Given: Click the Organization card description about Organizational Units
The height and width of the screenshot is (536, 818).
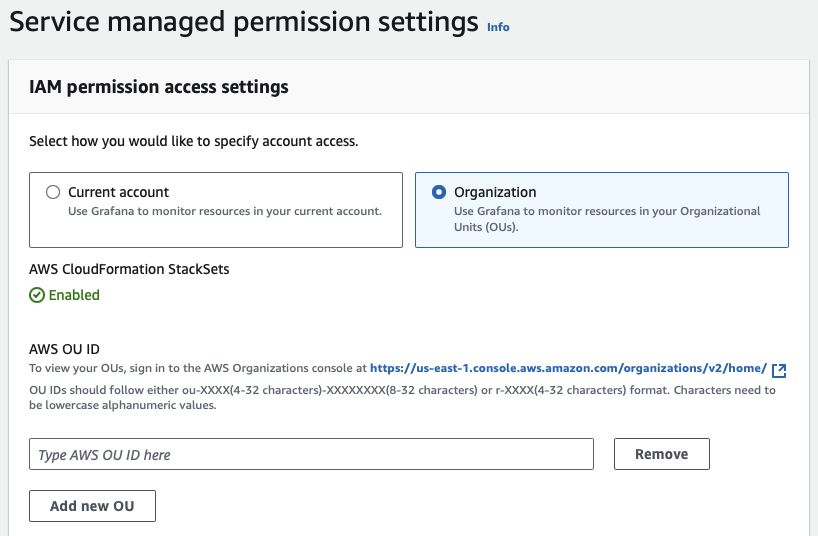Looking at the screenshot, I should pos(607,218).
